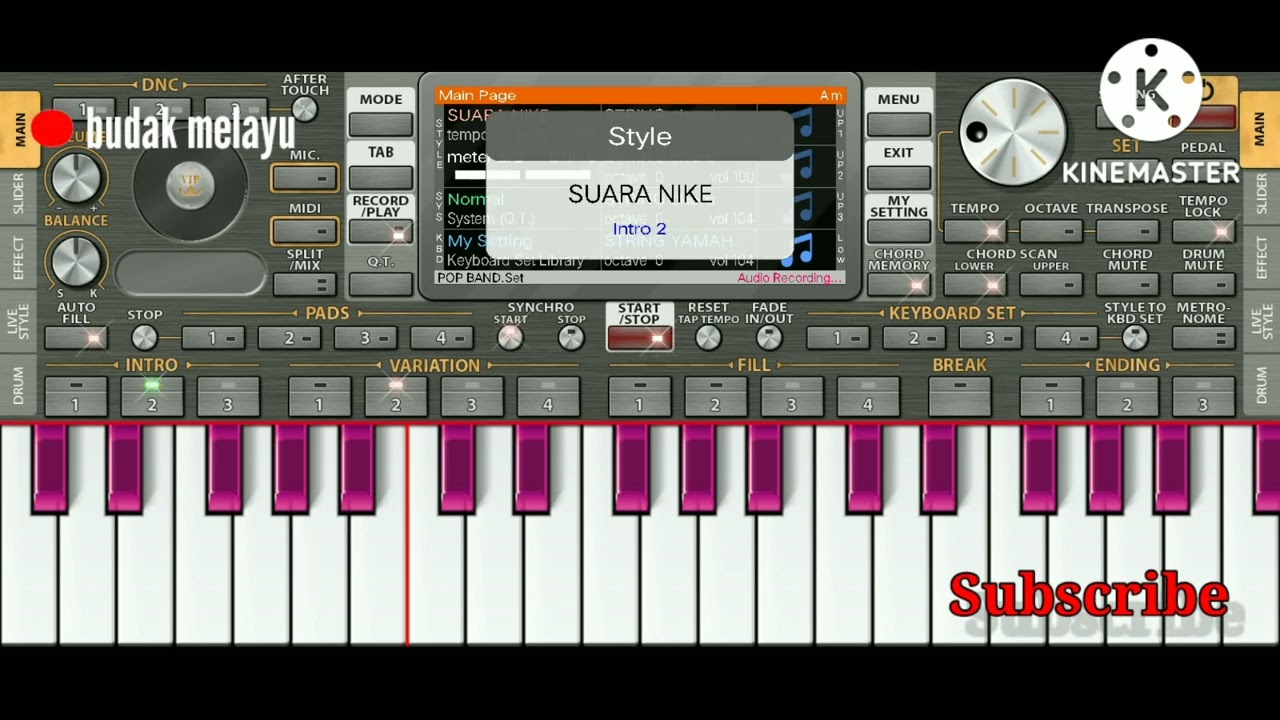
Task: Click the Balance knob
Action: (x=76, y=262)
